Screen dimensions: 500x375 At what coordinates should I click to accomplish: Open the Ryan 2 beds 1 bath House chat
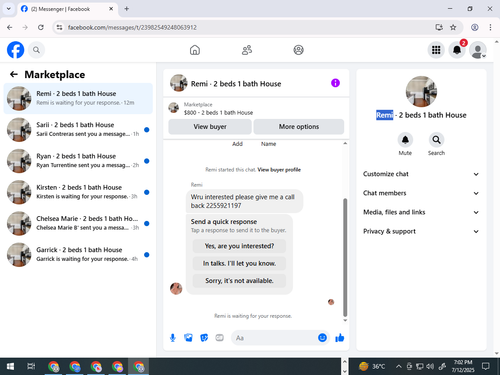click(78, 161)
